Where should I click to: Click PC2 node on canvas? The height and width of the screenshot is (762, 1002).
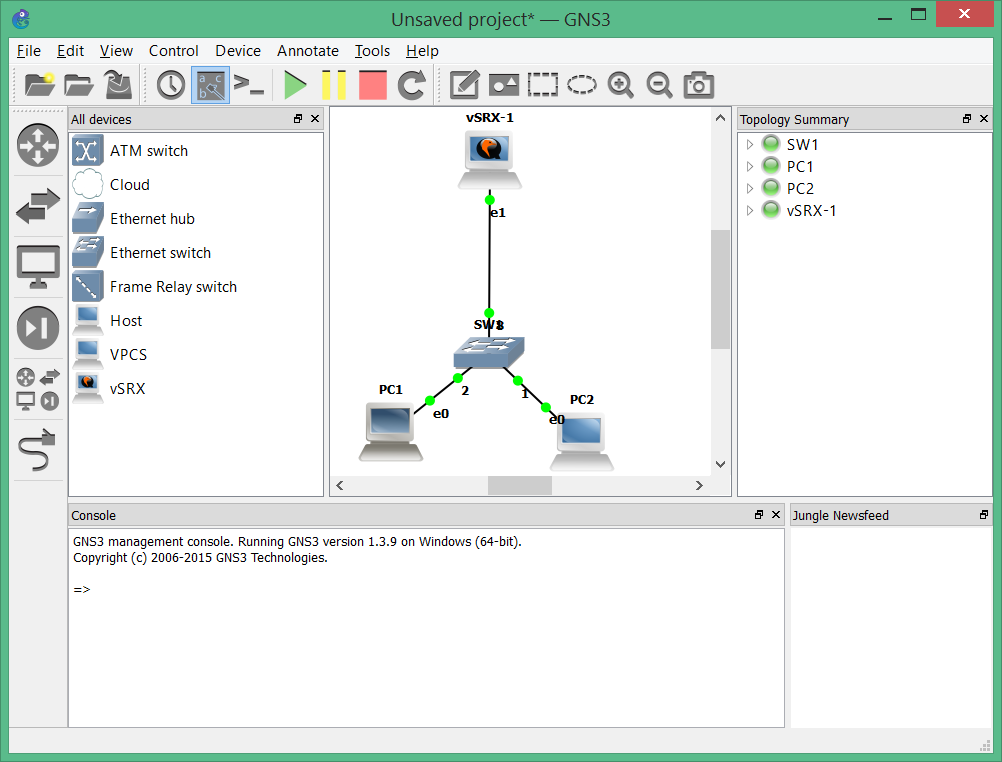tap(582, 442)
